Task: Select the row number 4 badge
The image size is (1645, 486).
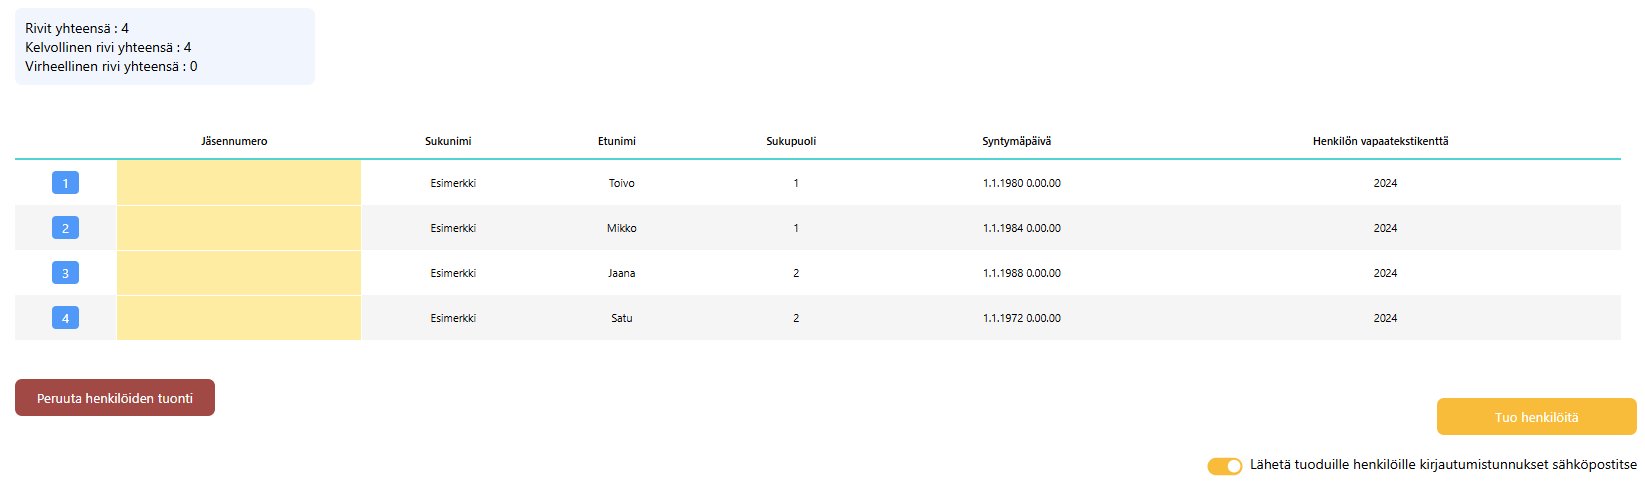Action: click(x=65, y=318)
